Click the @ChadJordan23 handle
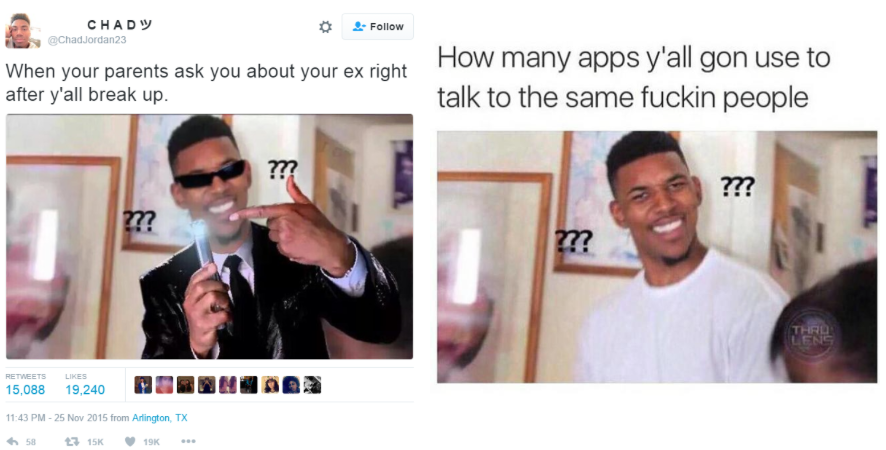 pos(87,40)
